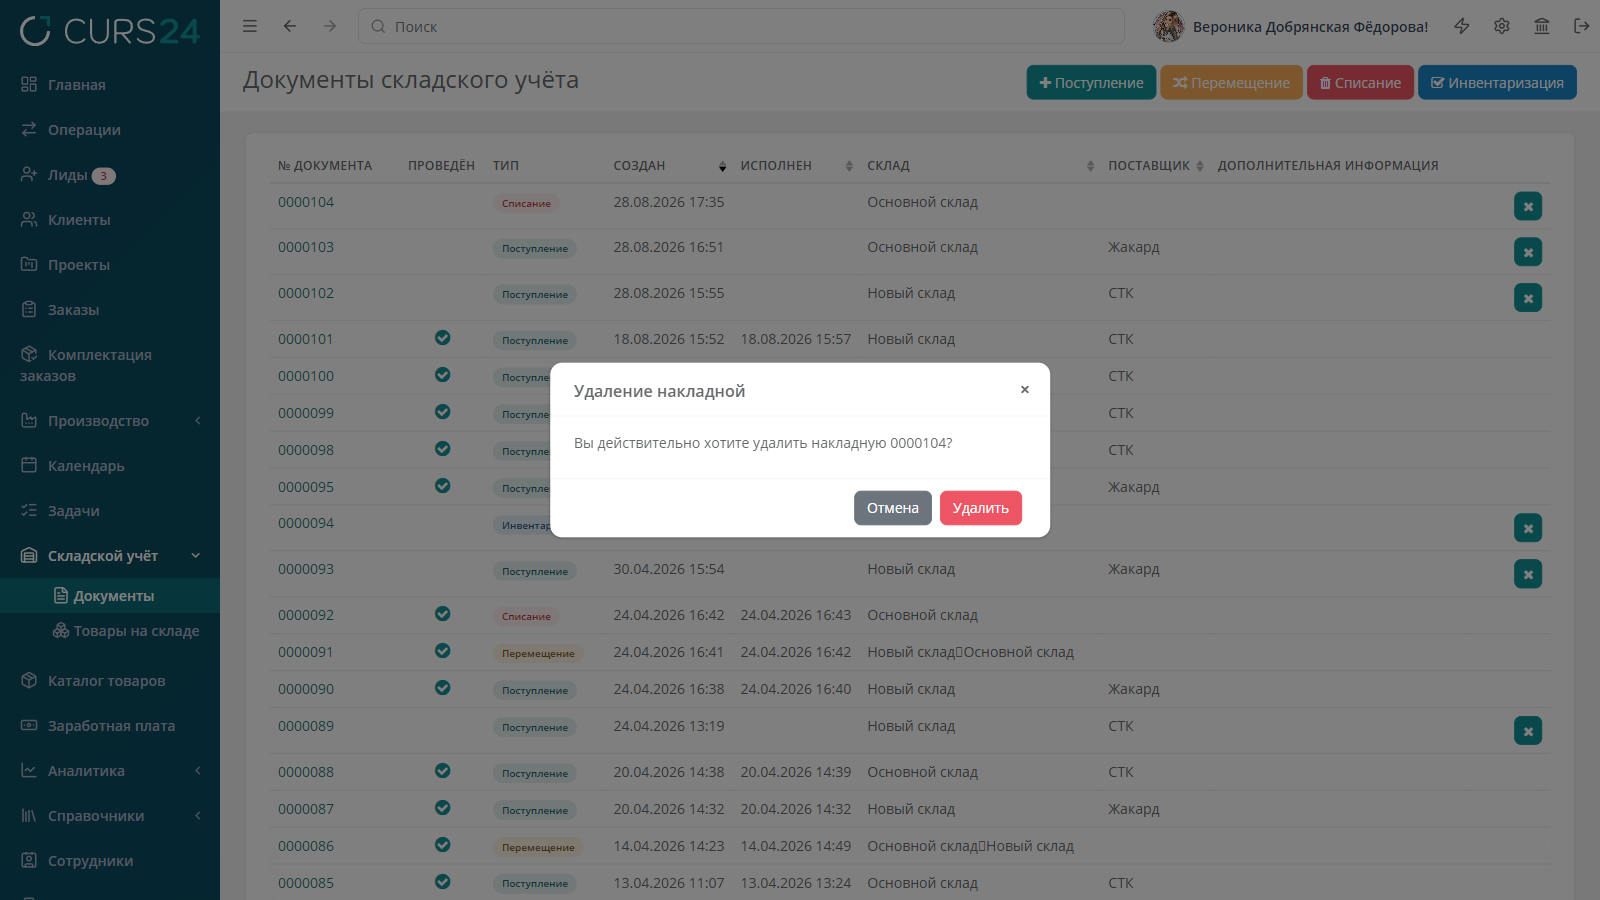Sort the table by Поставщик column
Image resolution: width=1600 pixels, height=900 pixels.
coord(1155,166)
